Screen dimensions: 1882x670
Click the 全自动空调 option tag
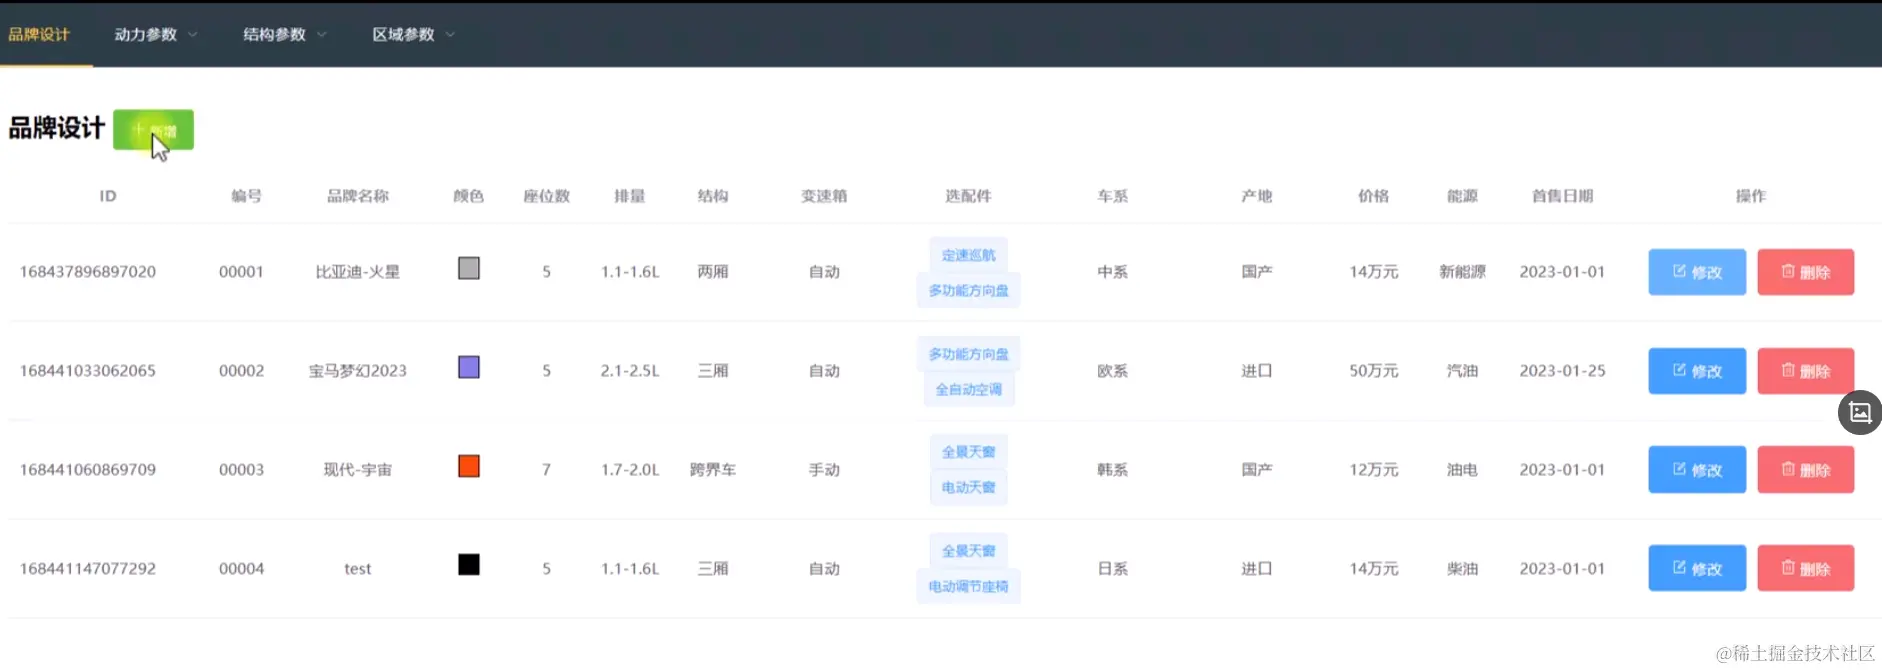(x=969, y=389)
